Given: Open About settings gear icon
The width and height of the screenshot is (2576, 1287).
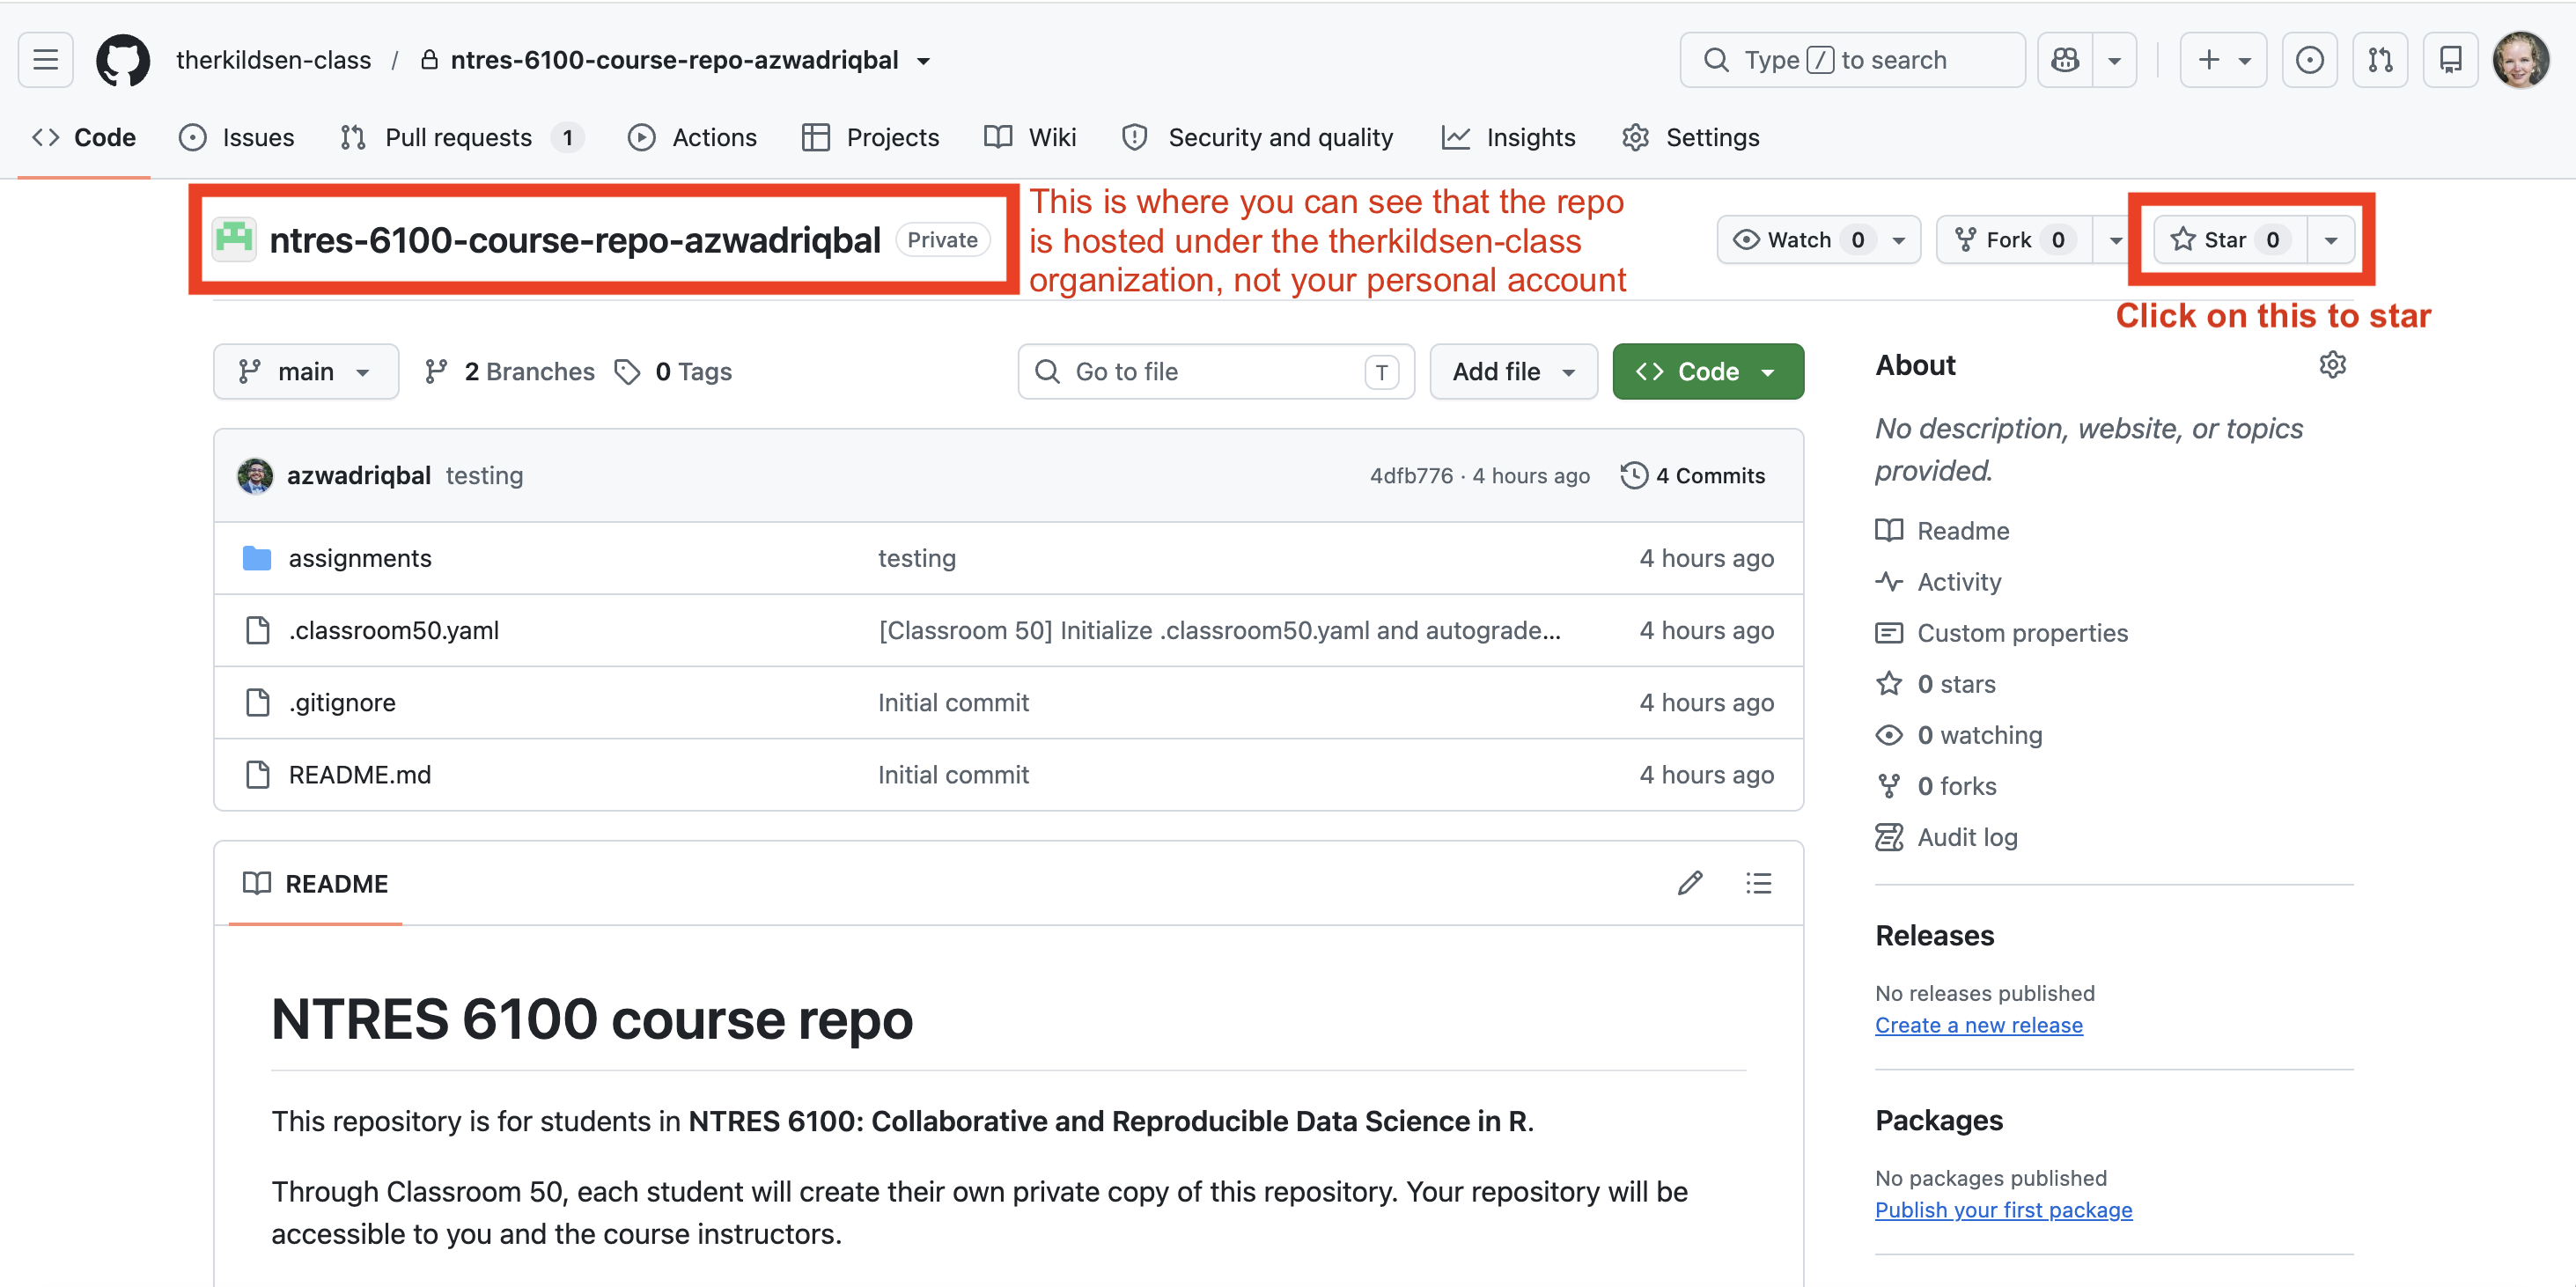Looking at the screenshot, I should pyautogui.click(x=2332, y=365).
